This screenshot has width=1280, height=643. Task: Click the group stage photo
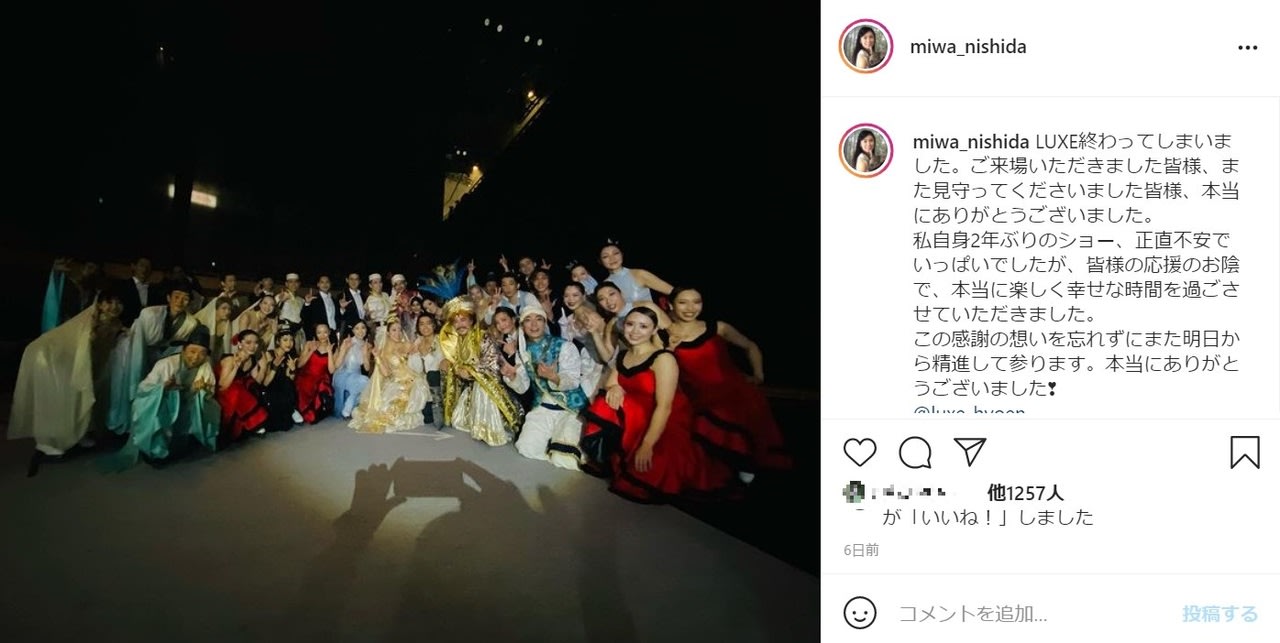[410, 321]
